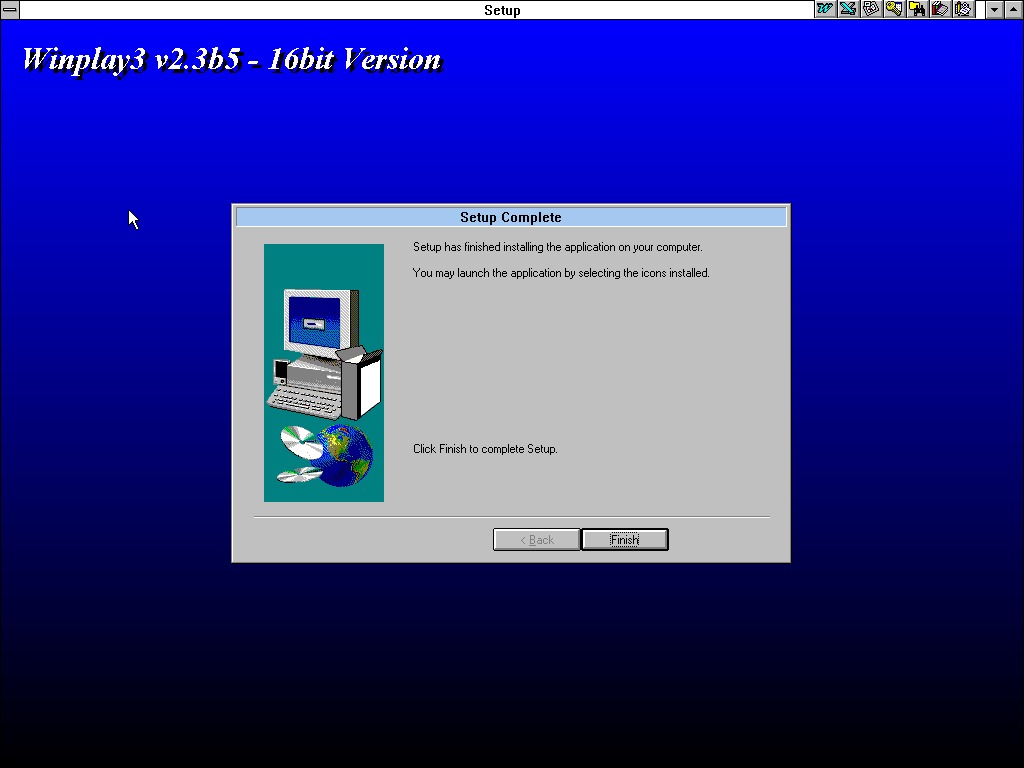Click the 'Click Finish to complete Setup' text

coord(485,449)
